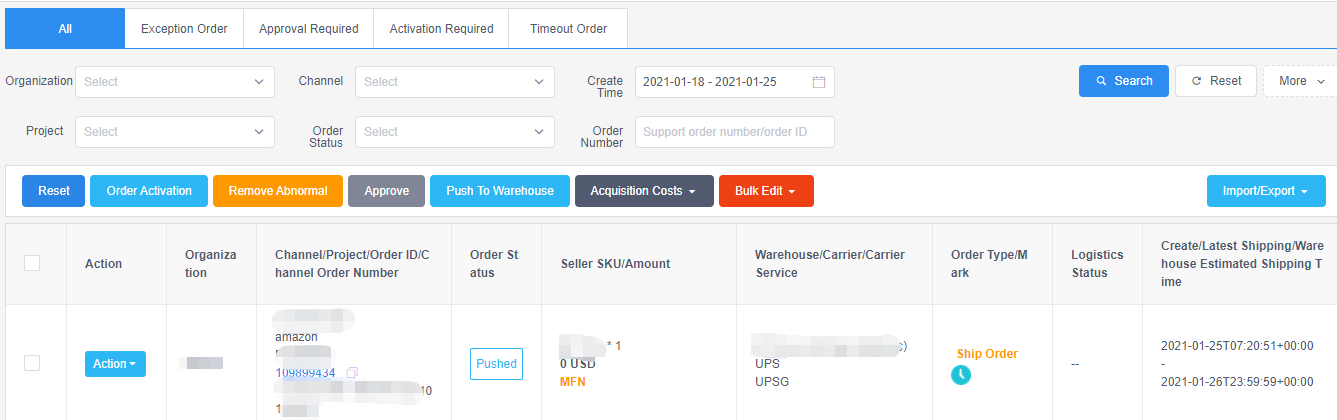1337x420 pixels.
Task: Open the Organization select dropdown
Action: click(175, 82)
